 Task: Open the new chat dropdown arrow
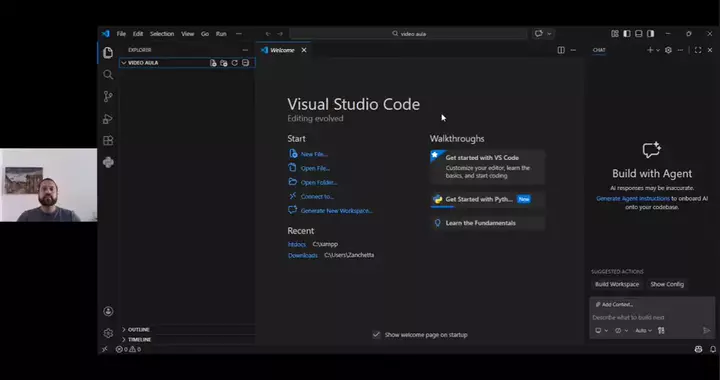click(x=658, y=50)
